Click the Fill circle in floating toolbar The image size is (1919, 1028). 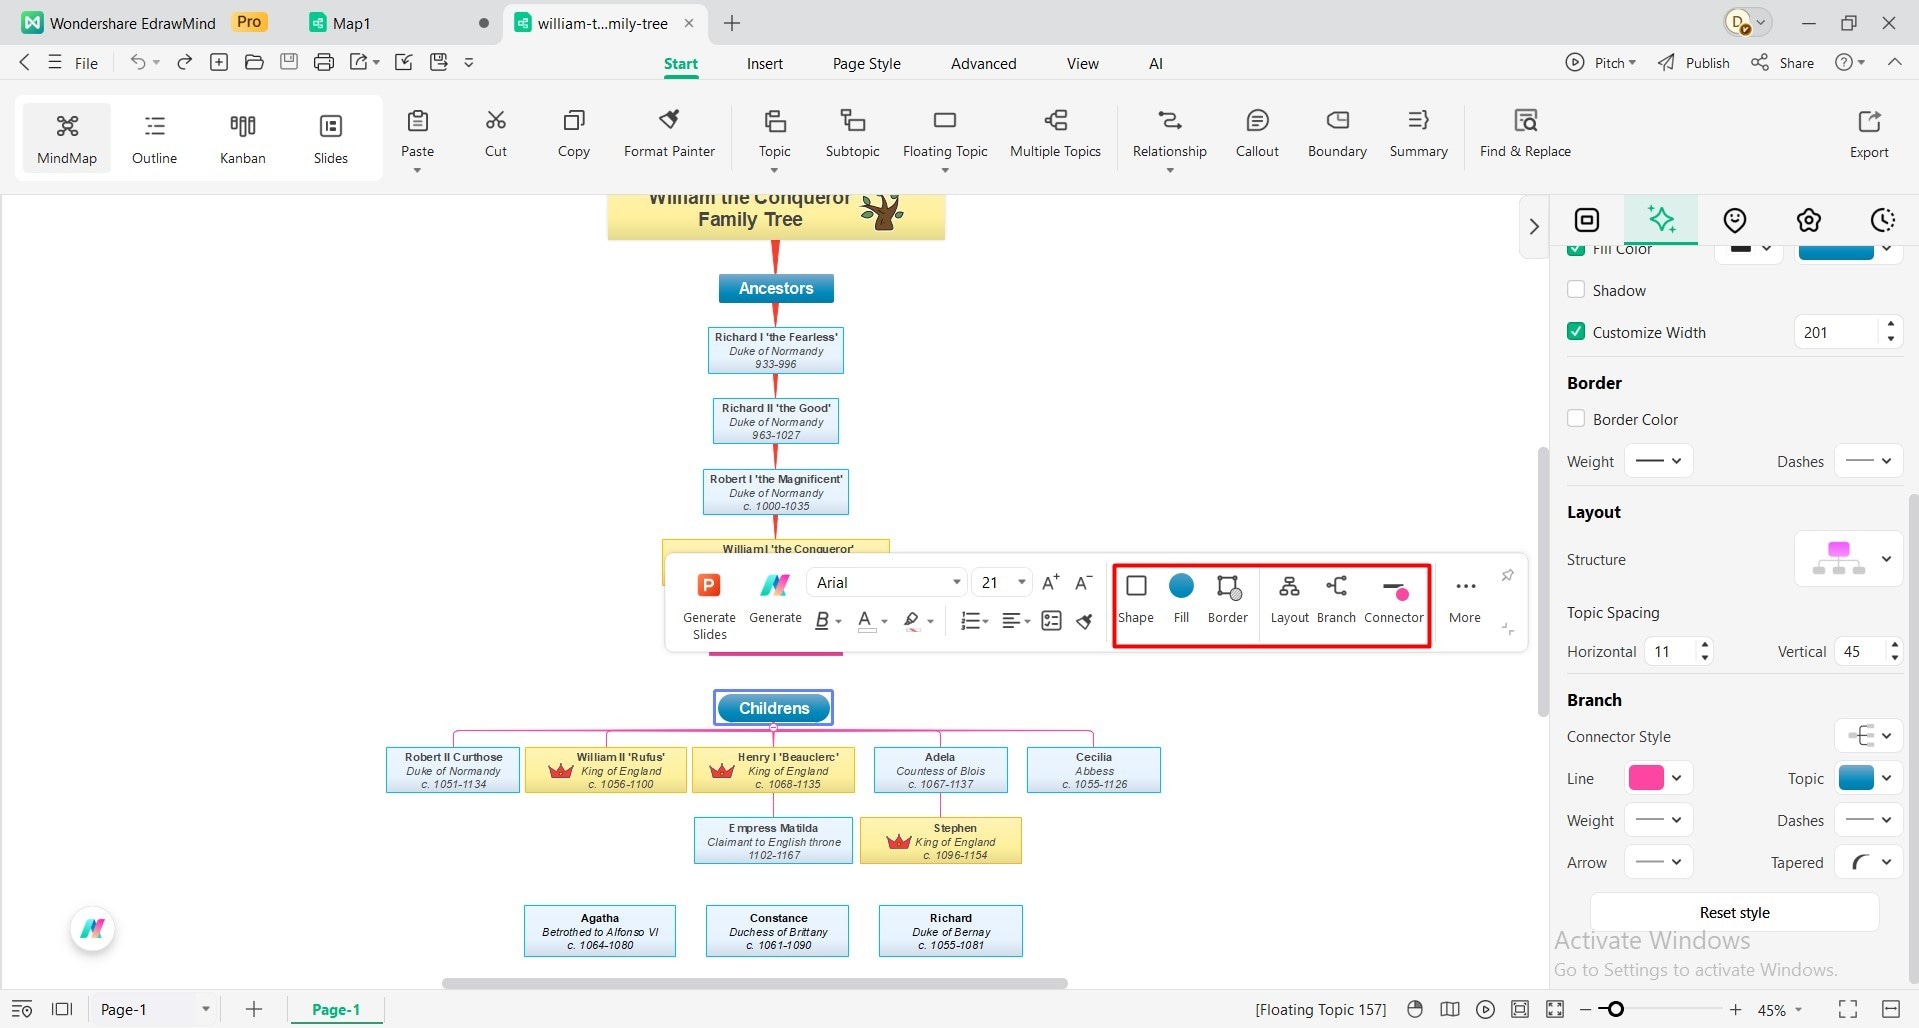point(1181,586)
